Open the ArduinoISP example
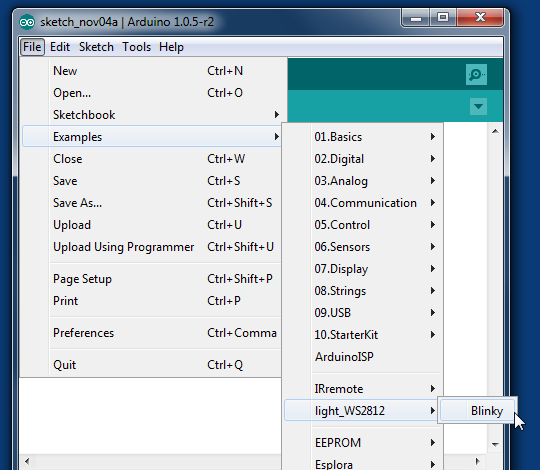This screenshot has height=470, width=540. [363, 357]
